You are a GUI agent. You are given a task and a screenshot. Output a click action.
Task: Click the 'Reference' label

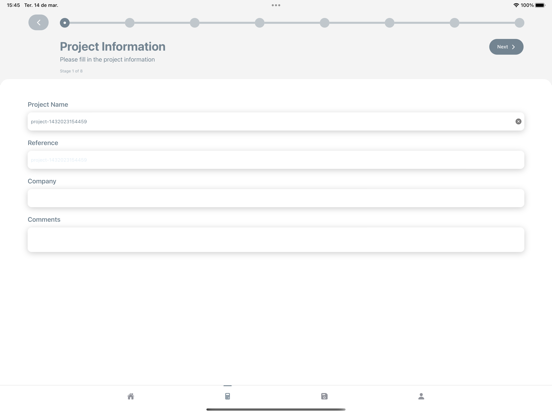point(43,143)
